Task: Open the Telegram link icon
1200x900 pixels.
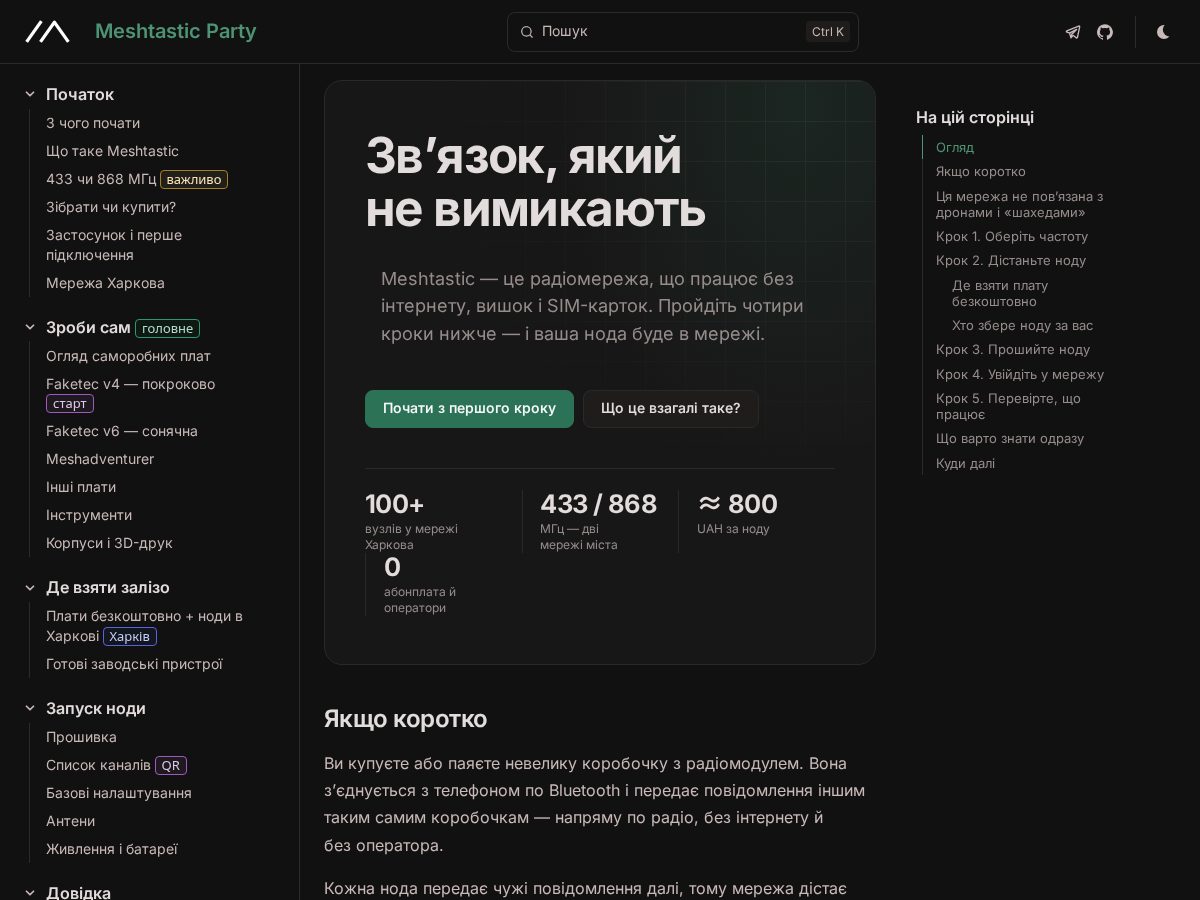Action: [x=1073, y=32]
